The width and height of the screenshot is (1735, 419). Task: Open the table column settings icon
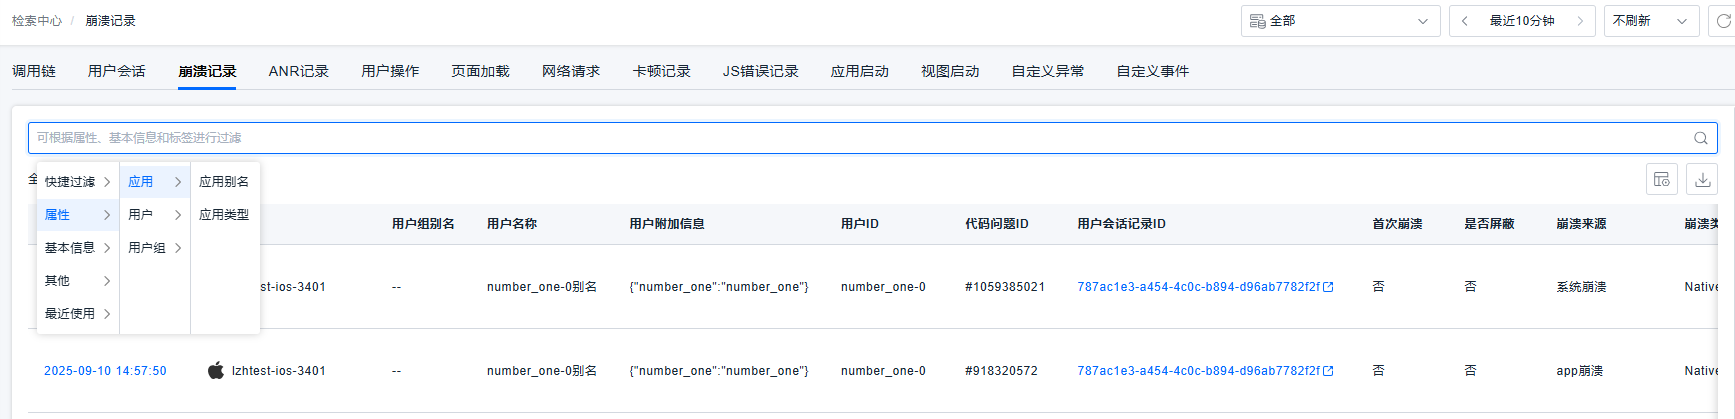click(1662, 180)
